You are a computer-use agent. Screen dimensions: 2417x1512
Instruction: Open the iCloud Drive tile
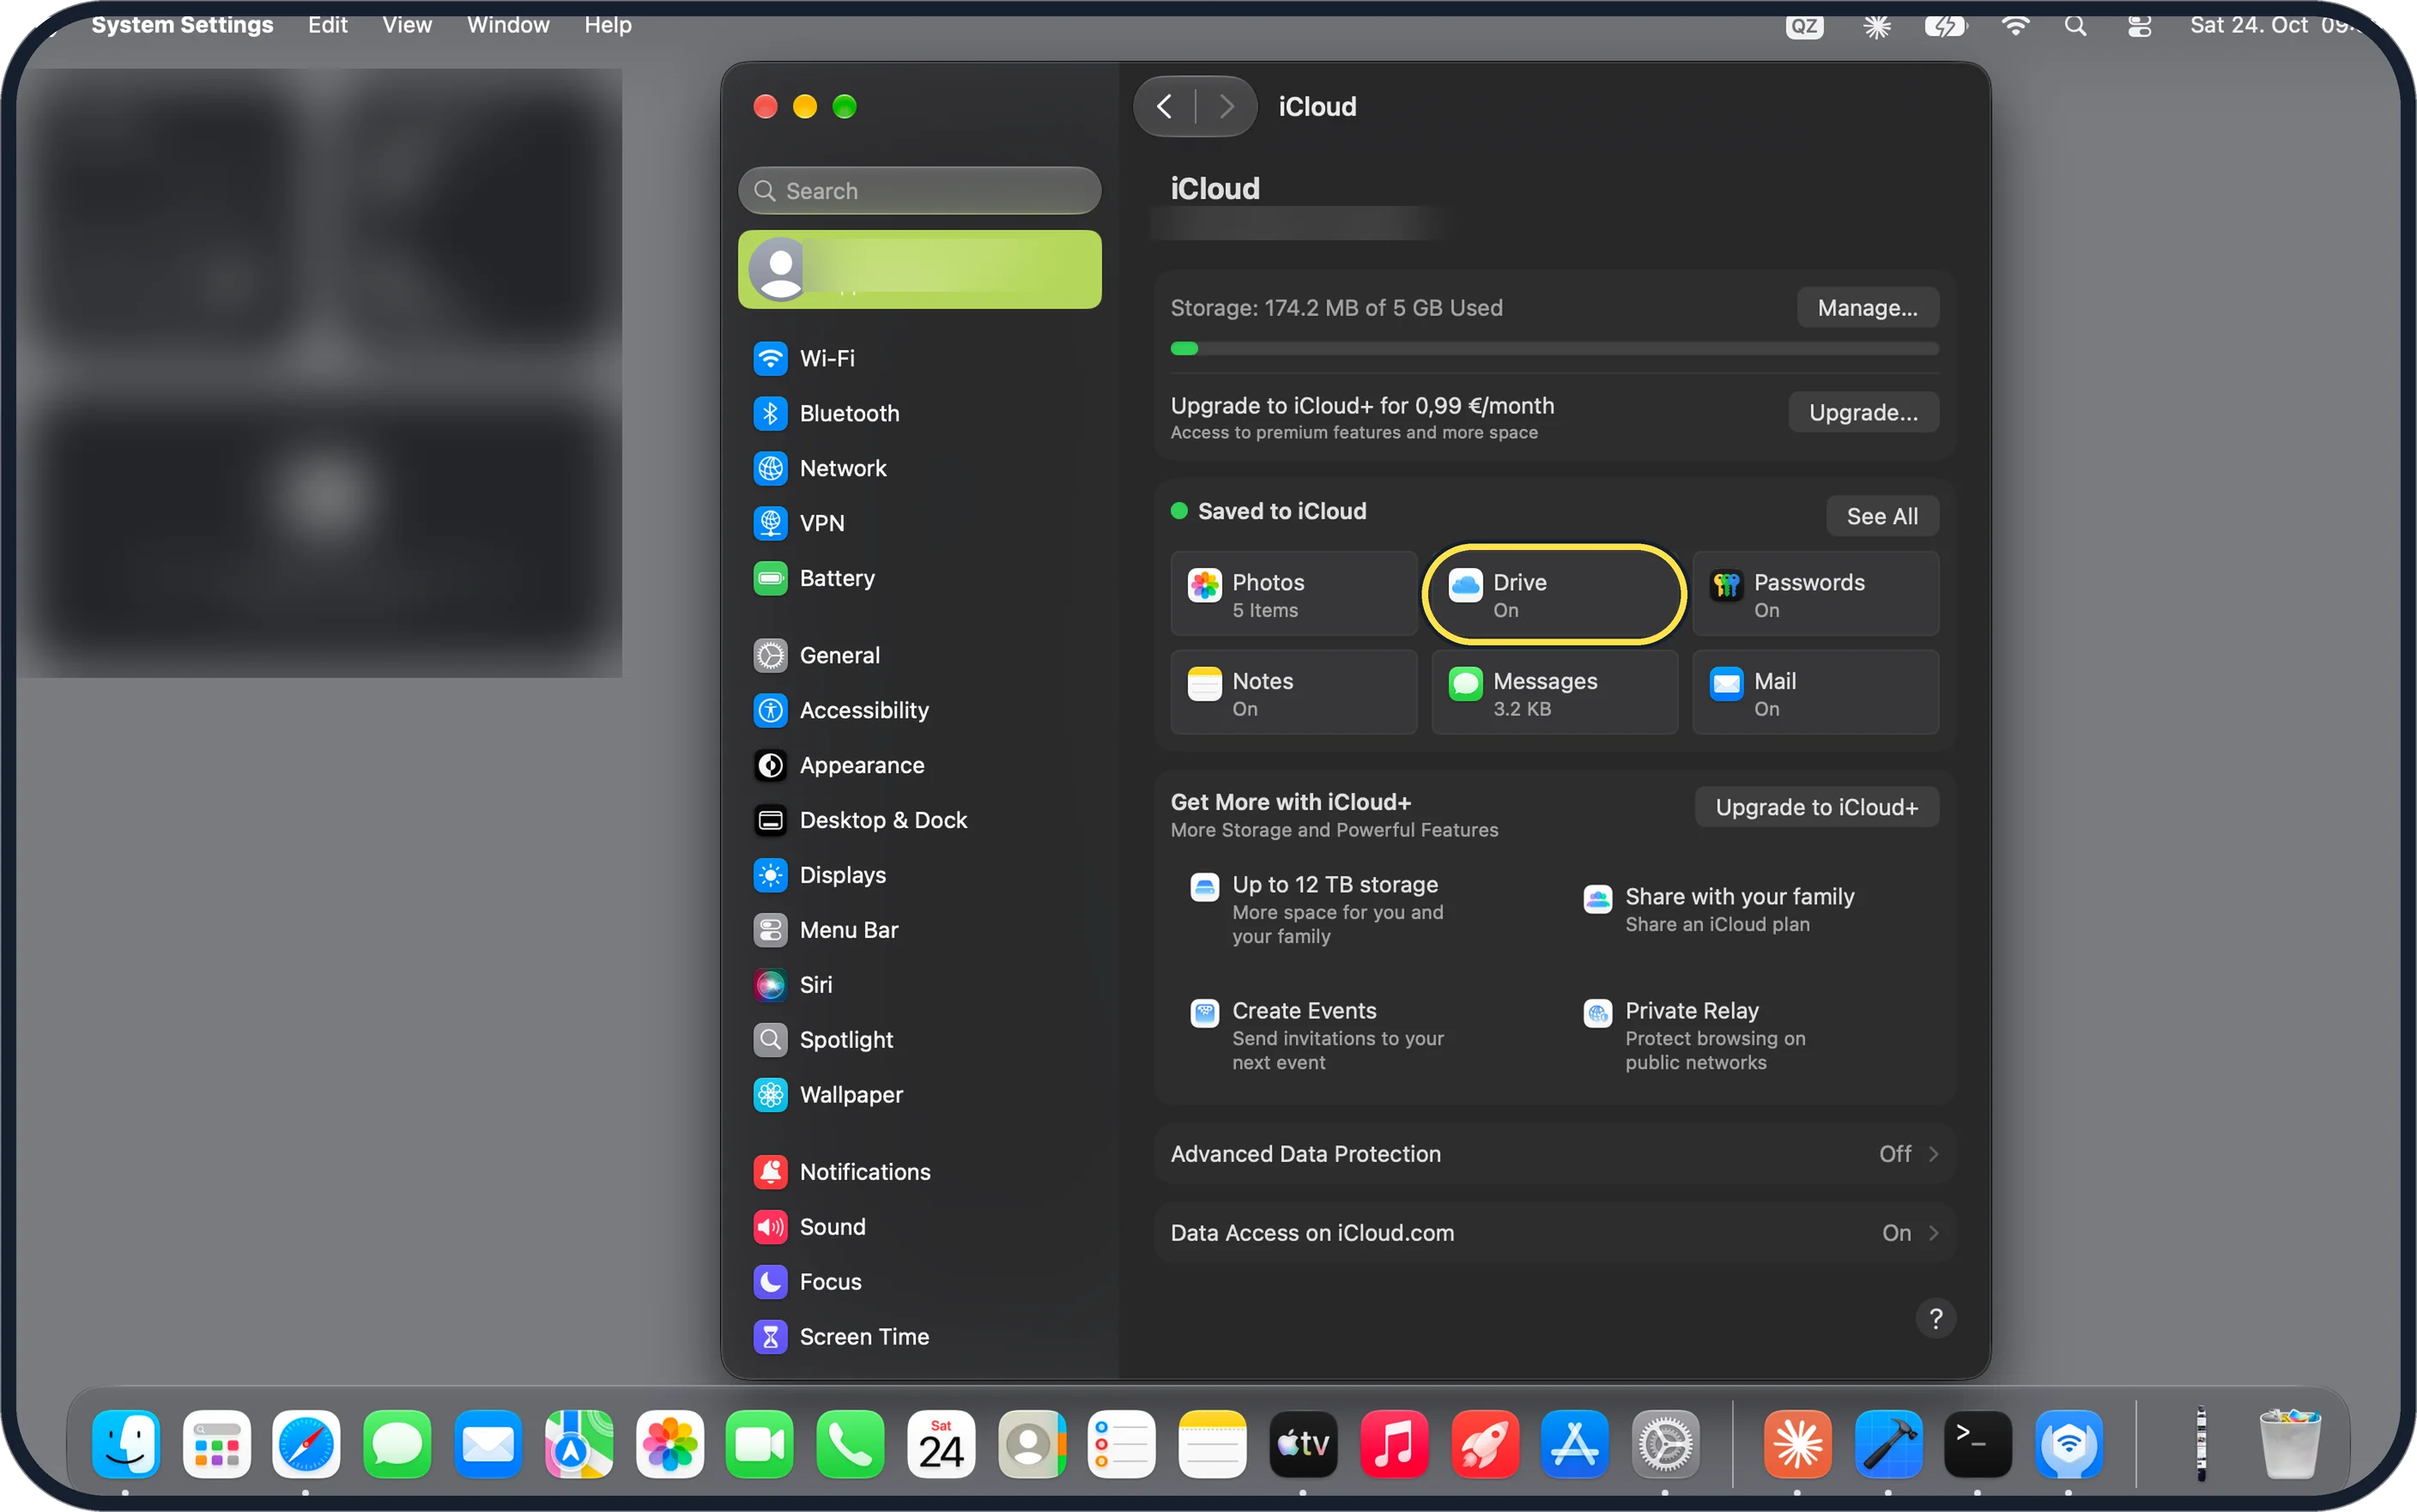click(1554, 594)
